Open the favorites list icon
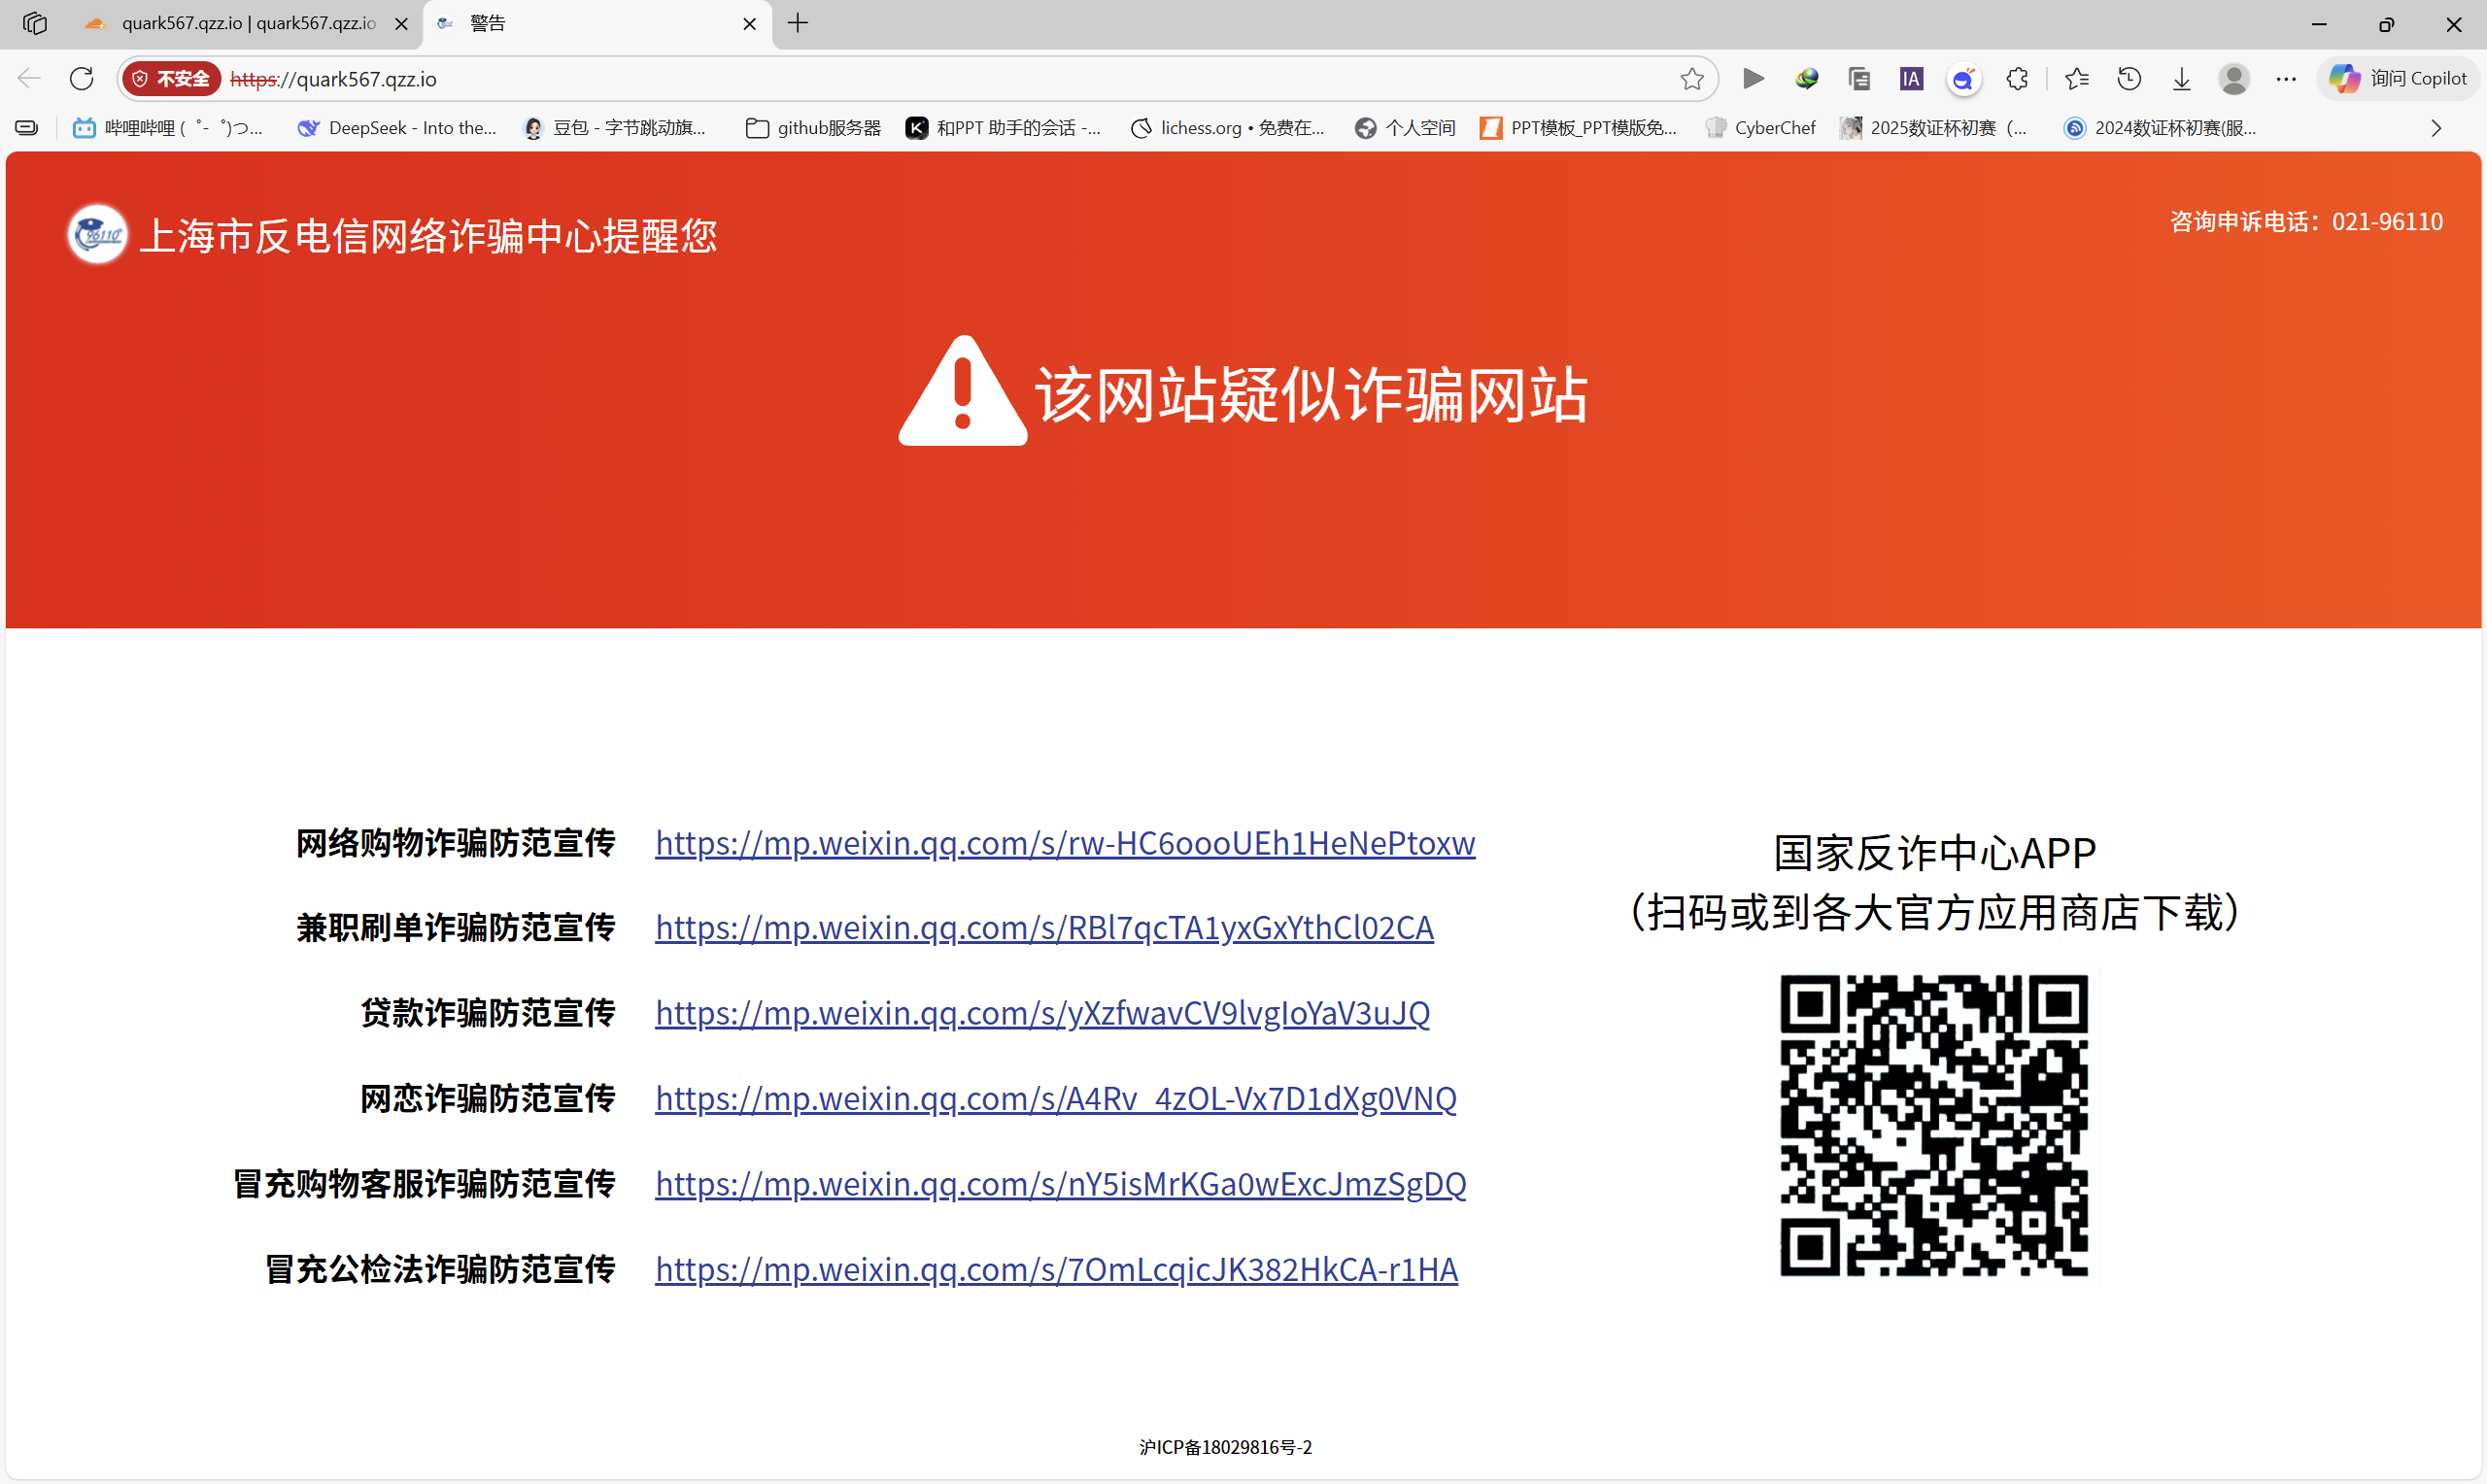The width and height of the screenshot is (2487, 1484). [2076, 78]
